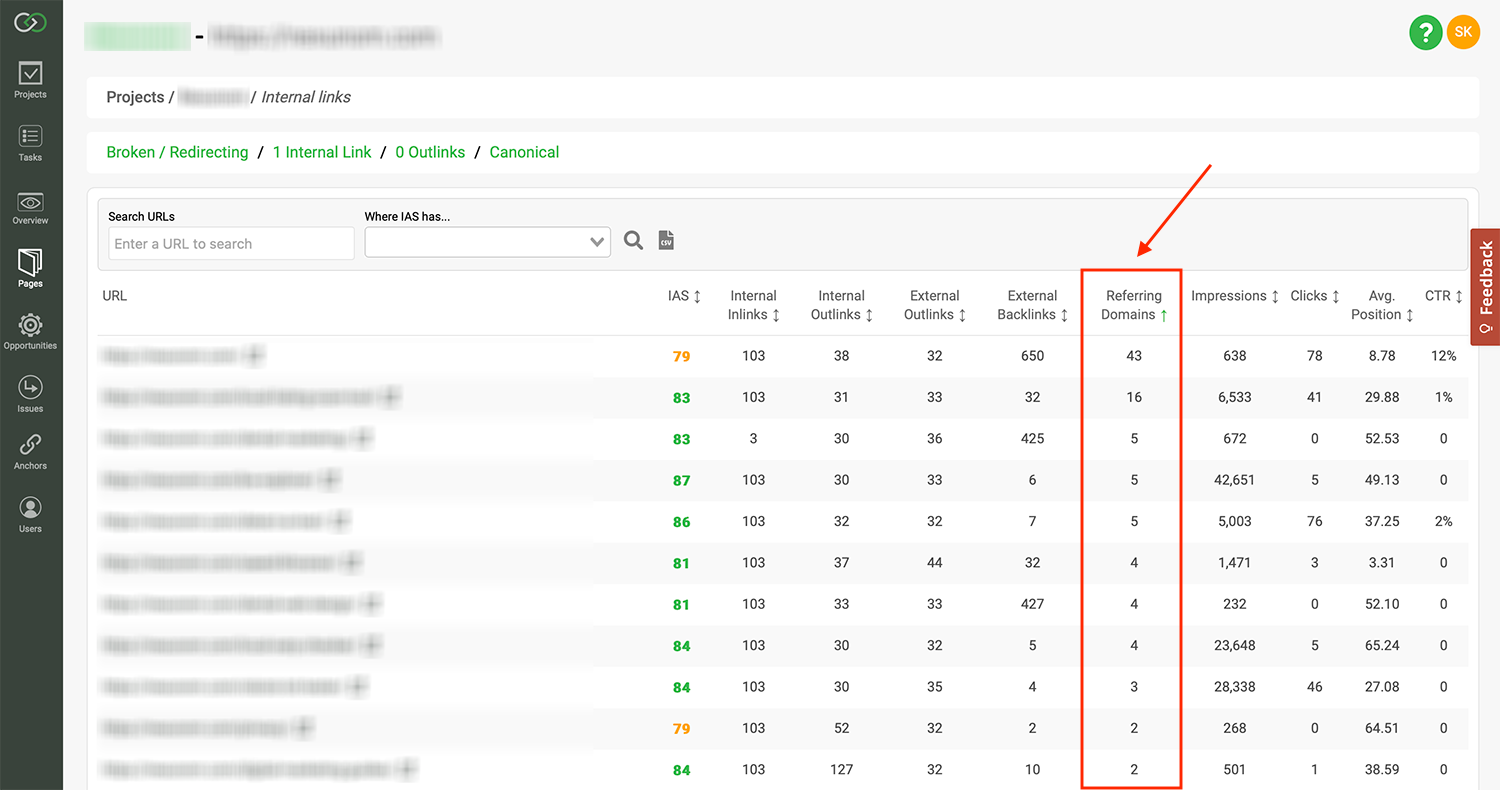Open Projects in the sidebar
The image size is (1500, 790).
click(x=30, y=80)
